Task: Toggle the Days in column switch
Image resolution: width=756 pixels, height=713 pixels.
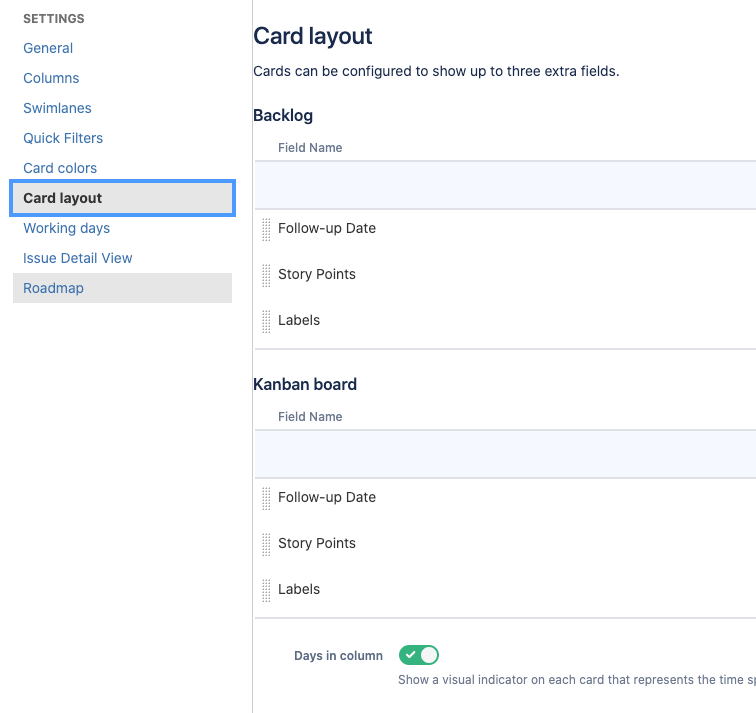Action: 418,655
